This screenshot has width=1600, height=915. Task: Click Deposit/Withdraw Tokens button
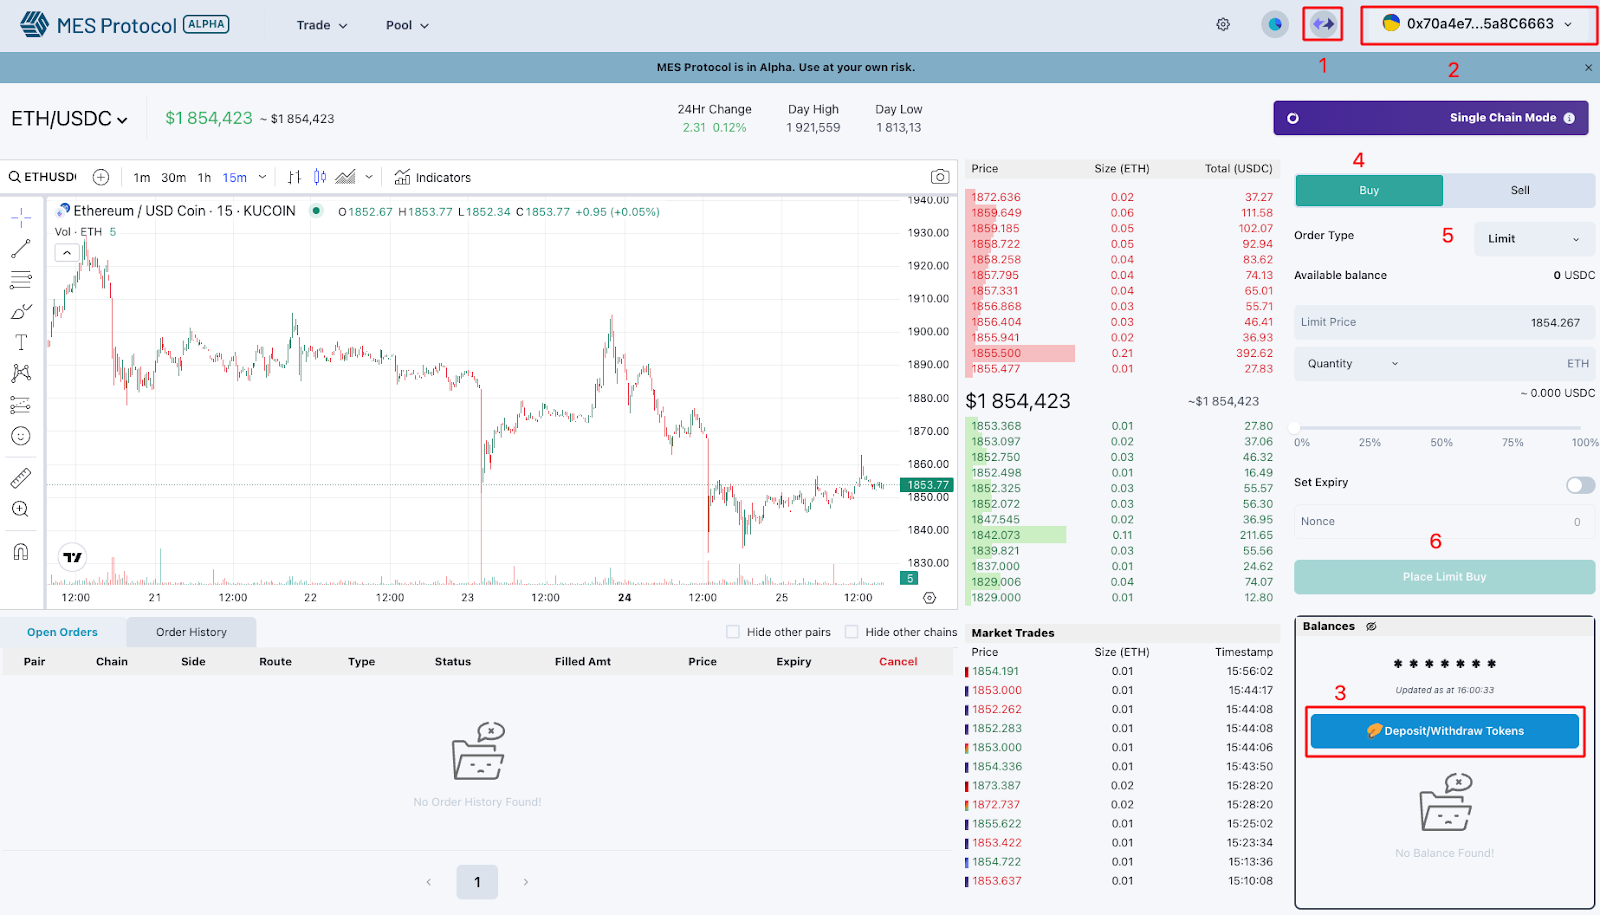(x=1445, y=731)
